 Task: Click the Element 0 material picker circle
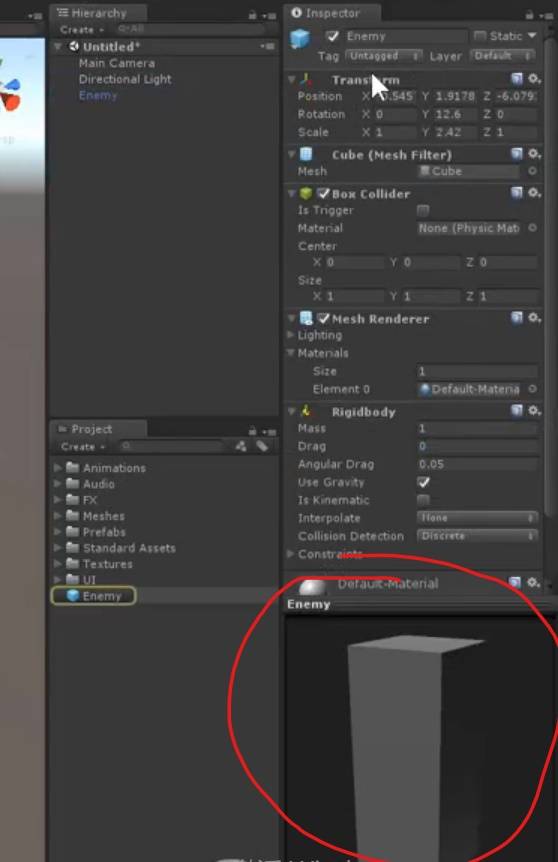tap(532, 389)
